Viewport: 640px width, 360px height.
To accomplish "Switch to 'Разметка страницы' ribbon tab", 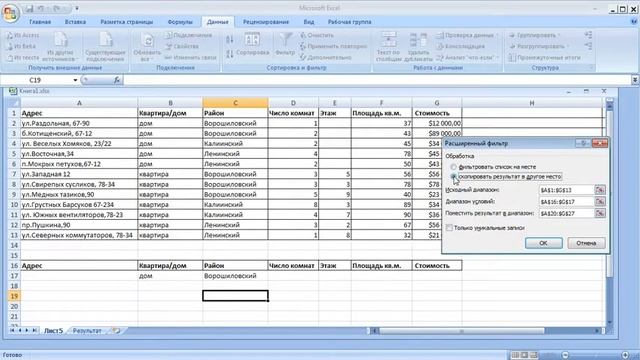I will [127, 22].
